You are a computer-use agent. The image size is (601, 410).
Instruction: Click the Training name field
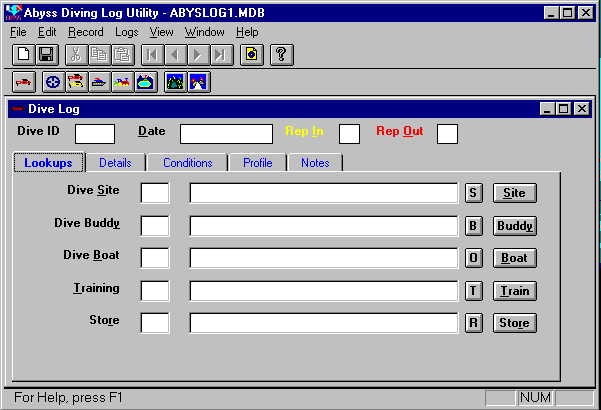[324, 291]
